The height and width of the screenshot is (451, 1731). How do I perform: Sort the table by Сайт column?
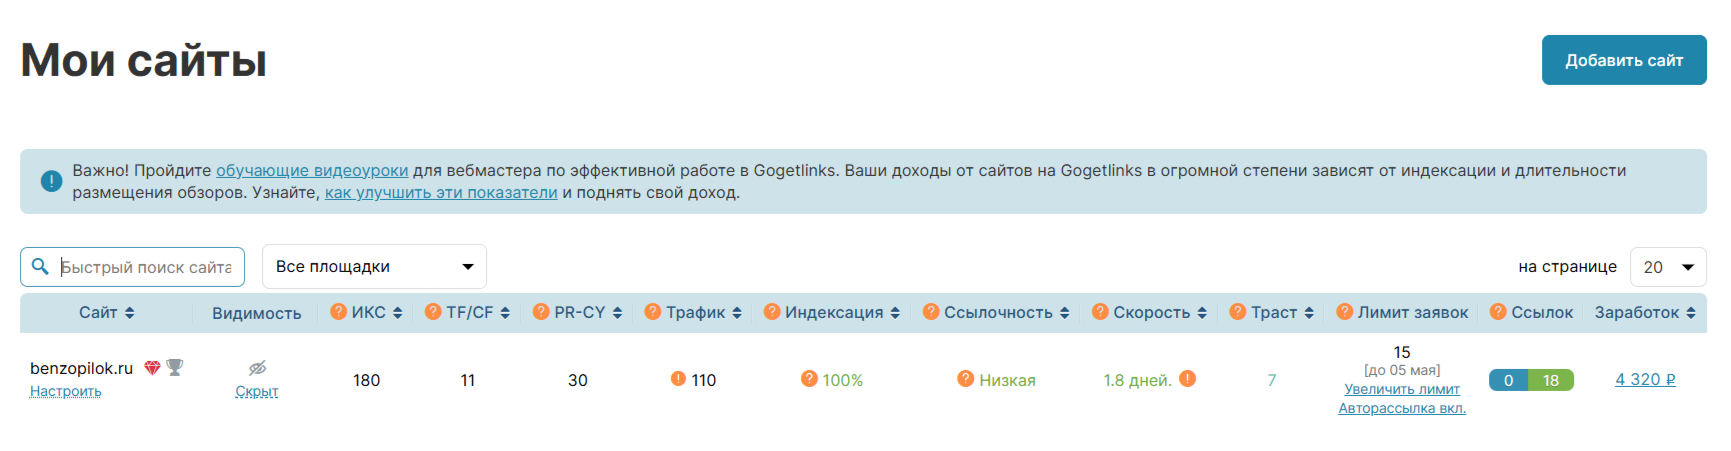[x=106, y=313]
